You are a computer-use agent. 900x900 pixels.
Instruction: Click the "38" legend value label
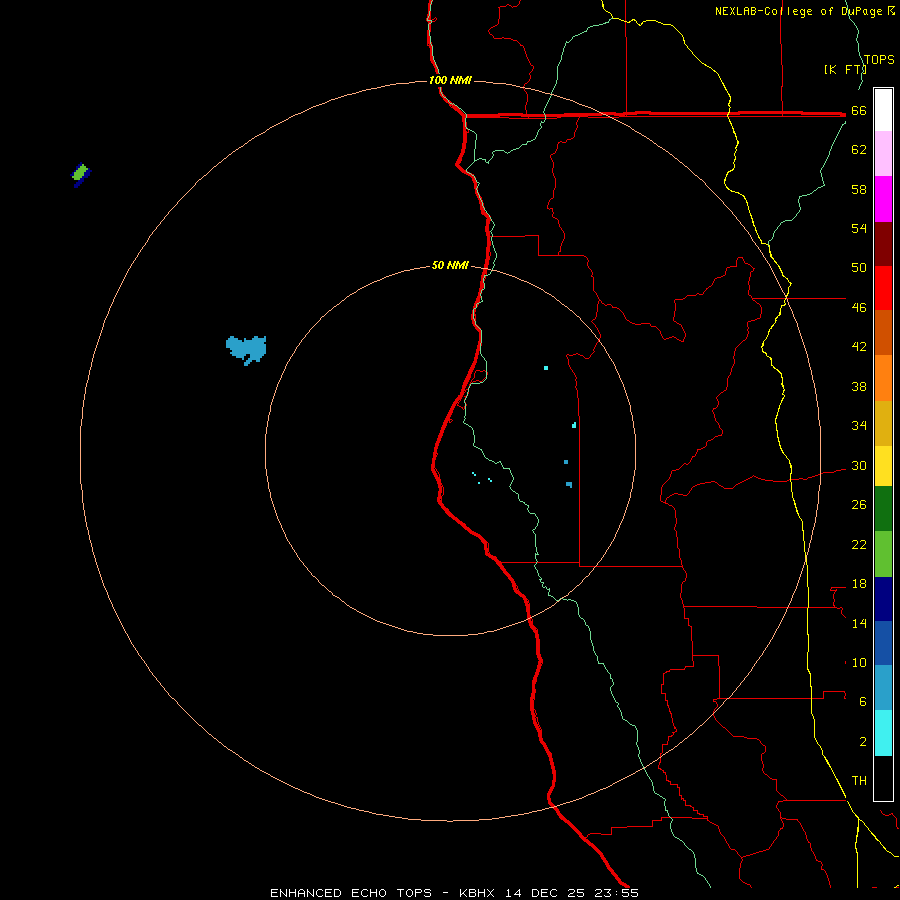tap(859, 387)
